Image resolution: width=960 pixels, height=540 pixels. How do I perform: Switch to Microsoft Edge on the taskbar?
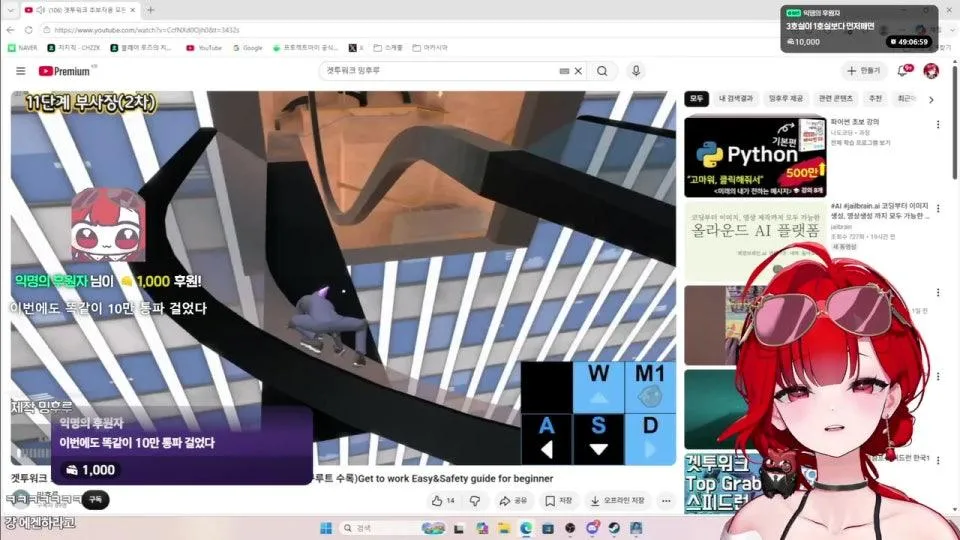pyautogui.click(x=526, y=528)
